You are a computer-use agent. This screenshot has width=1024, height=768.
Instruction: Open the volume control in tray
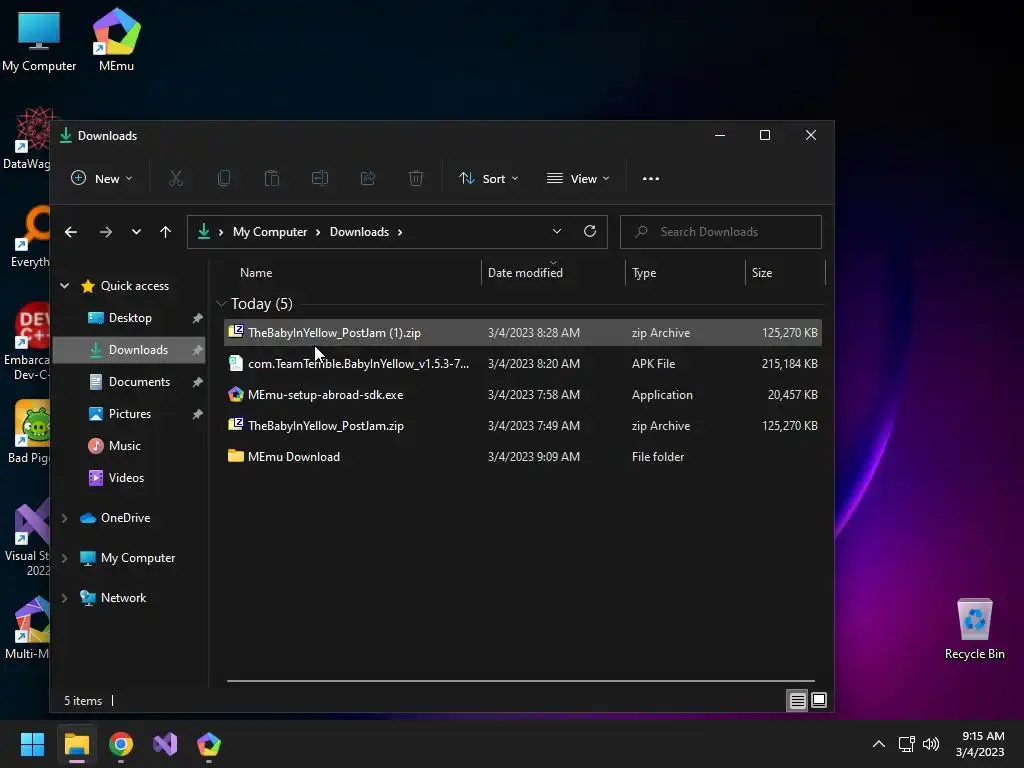point(931,744)
